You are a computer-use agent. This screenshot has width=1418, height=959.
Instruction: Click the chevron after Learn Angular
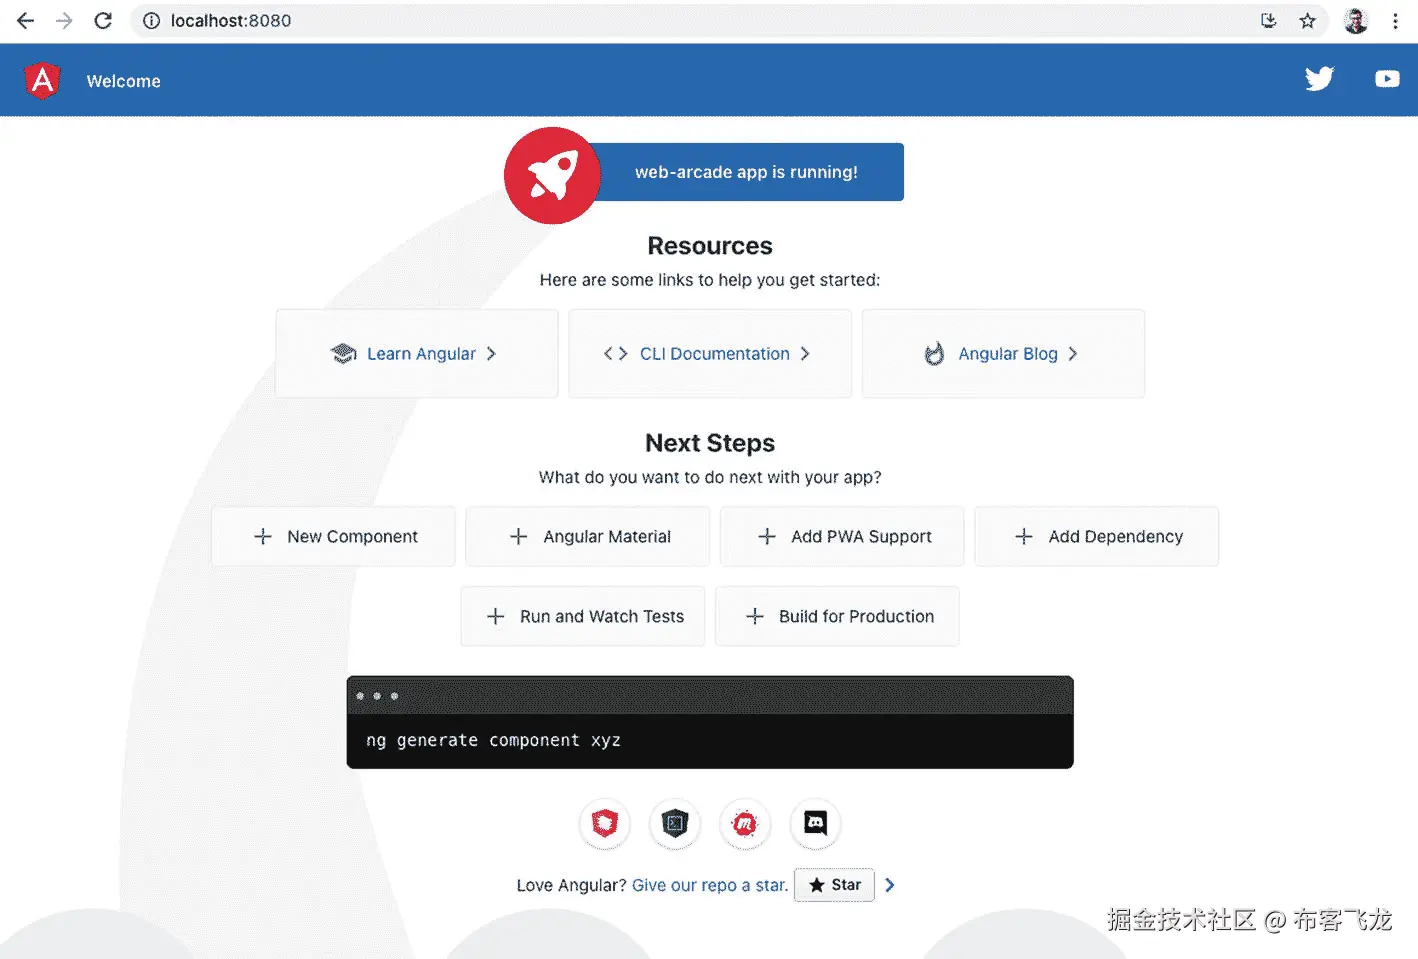coord(491,353)
